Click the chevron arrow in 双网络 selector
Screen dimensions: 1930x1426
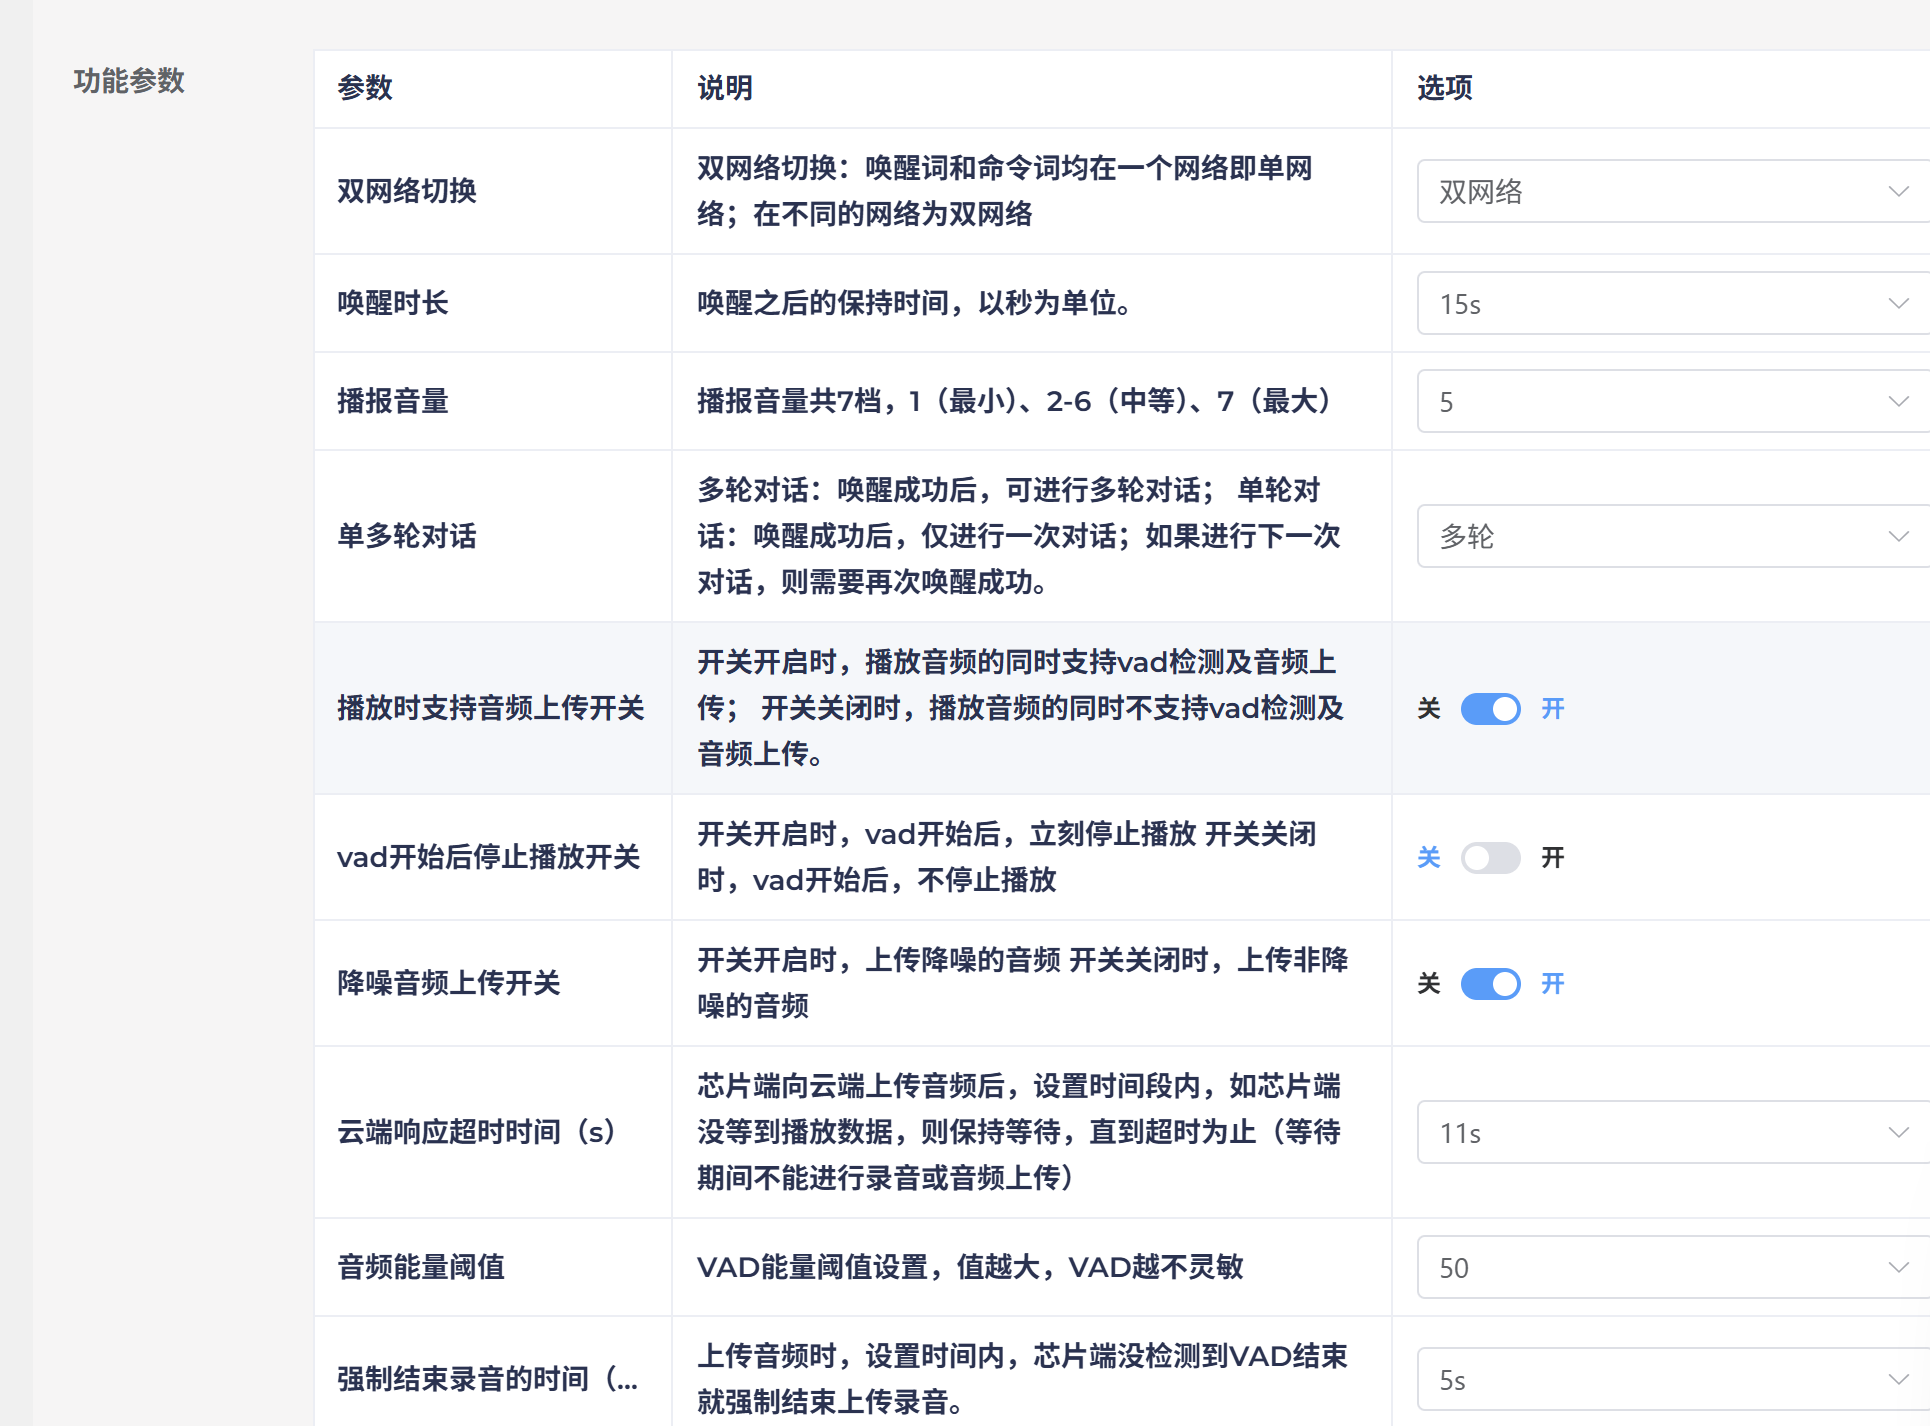tap(1898, 191)
